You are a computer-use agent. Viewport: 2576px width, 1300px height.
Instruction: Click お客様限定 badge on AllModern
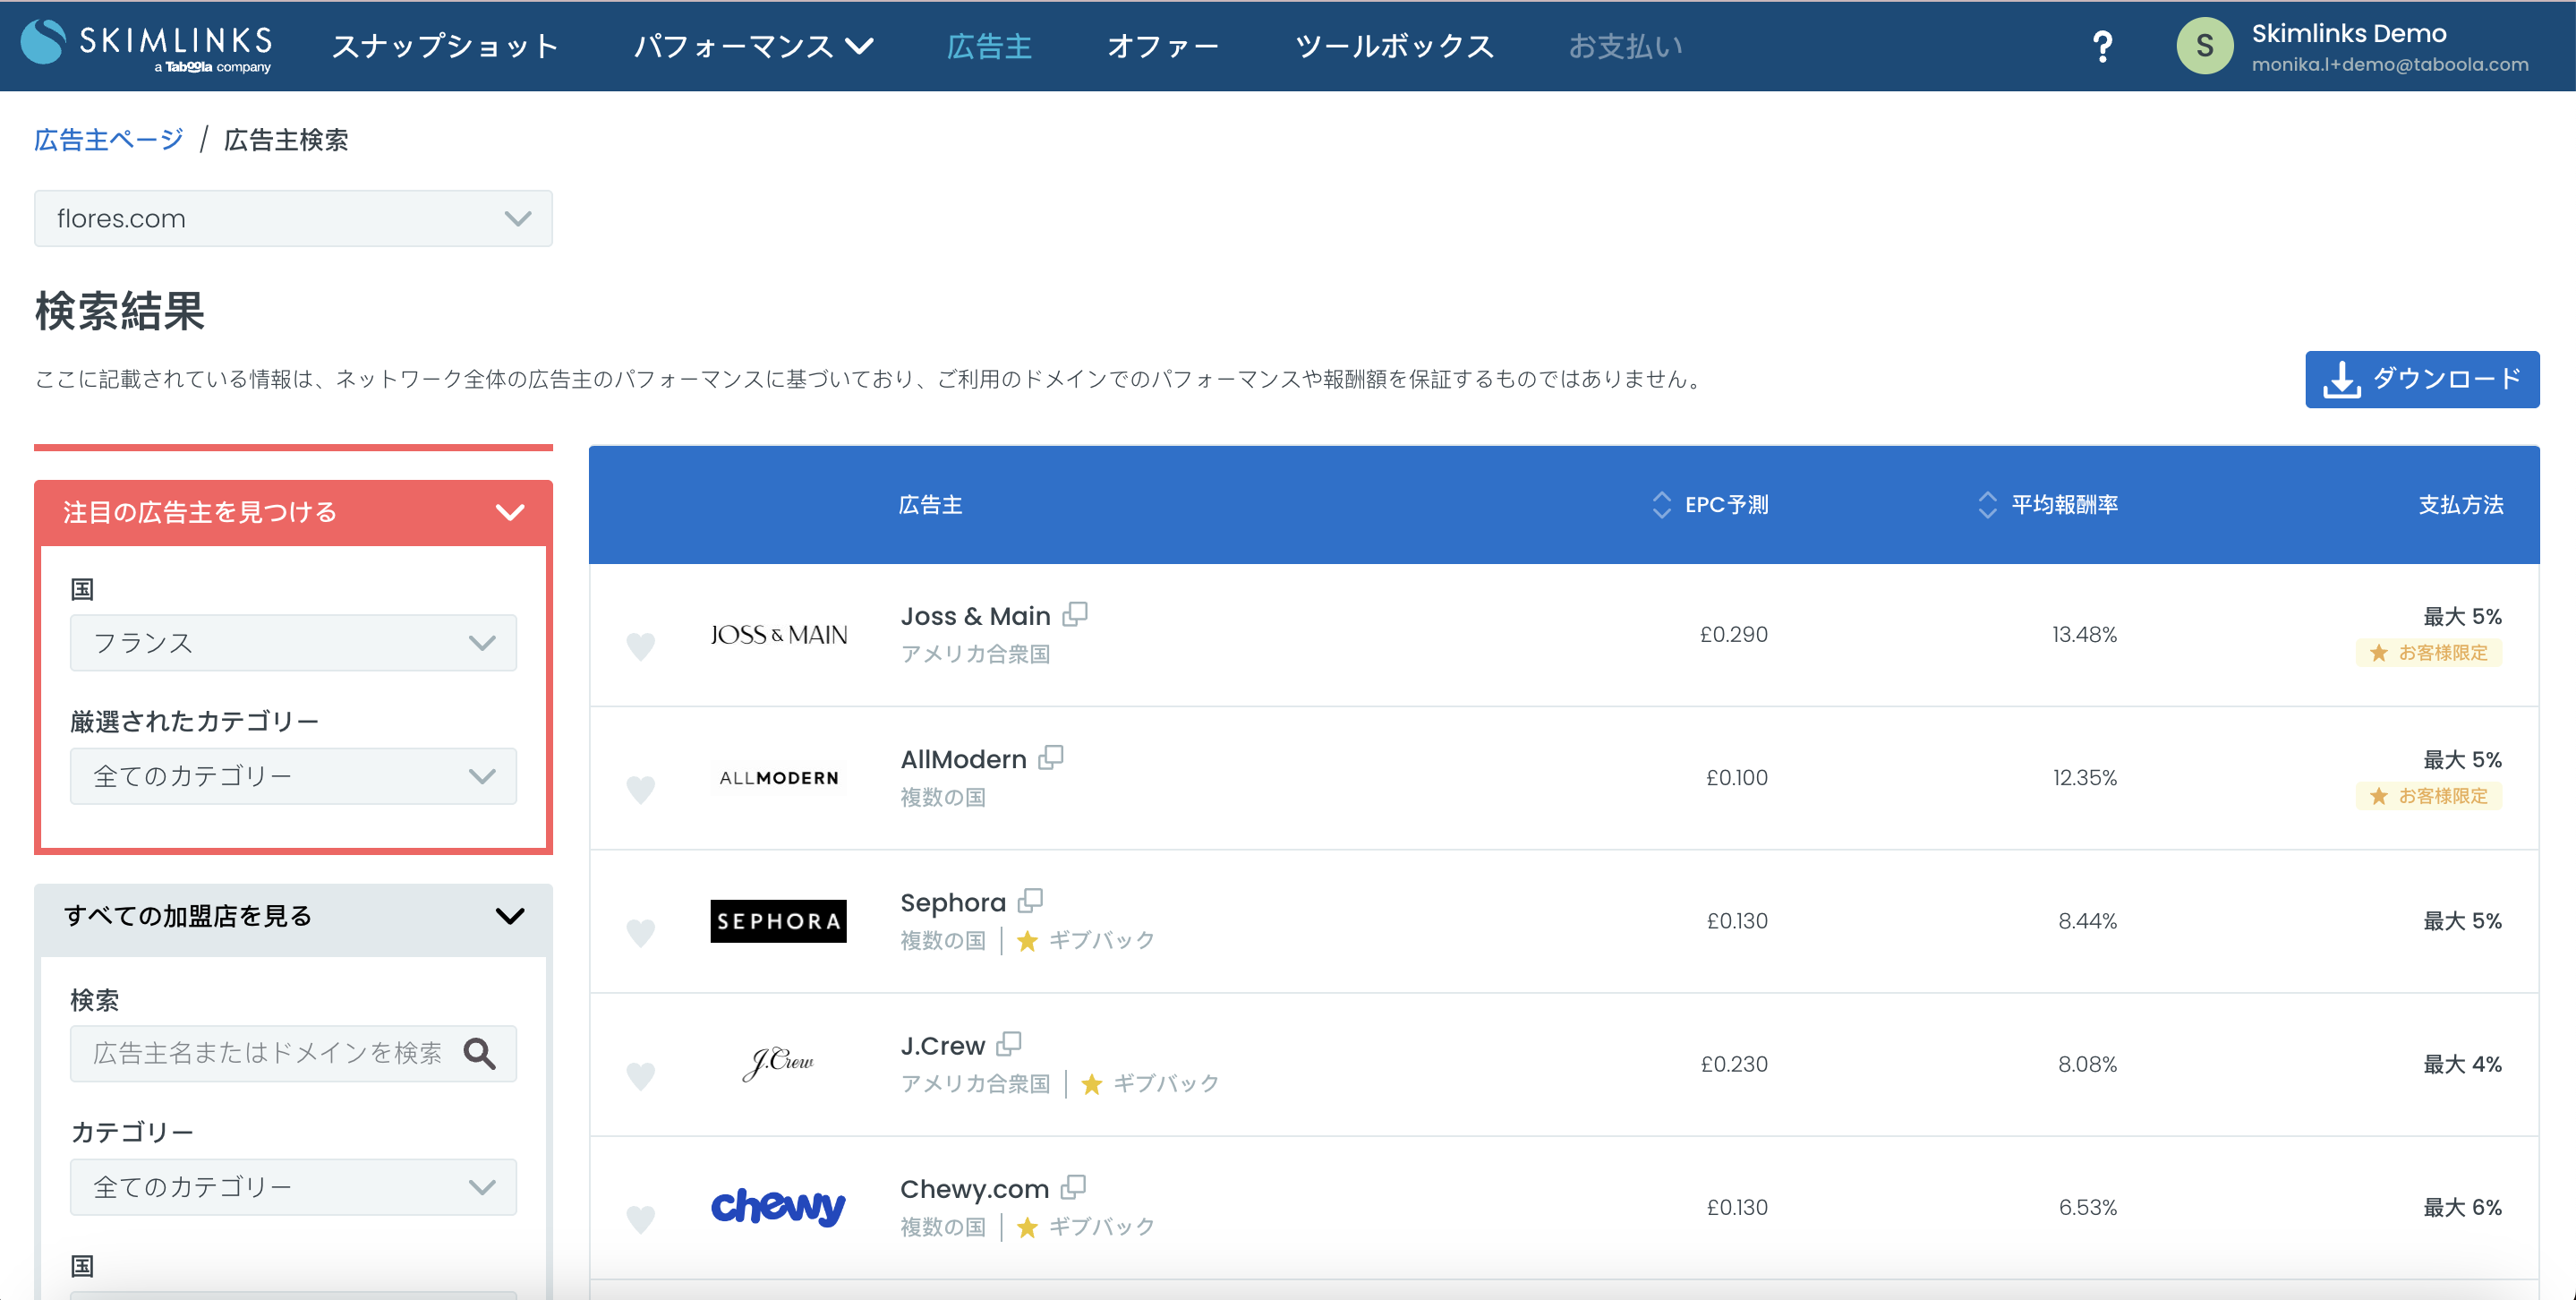click(2429, 796)
